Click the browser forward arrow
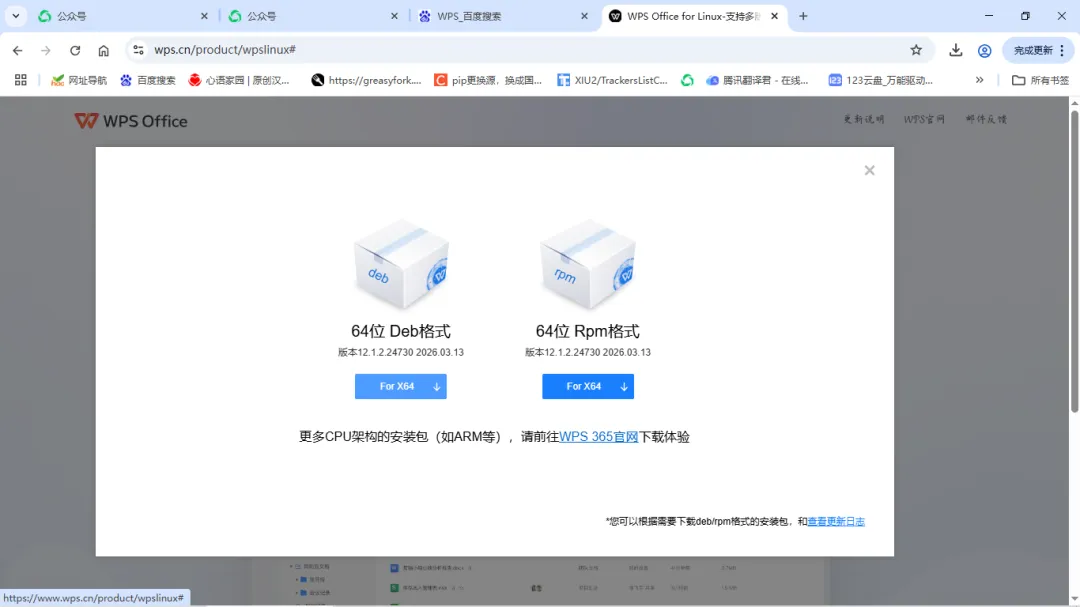The image size is (1080, 607). (x=45, y=50)
